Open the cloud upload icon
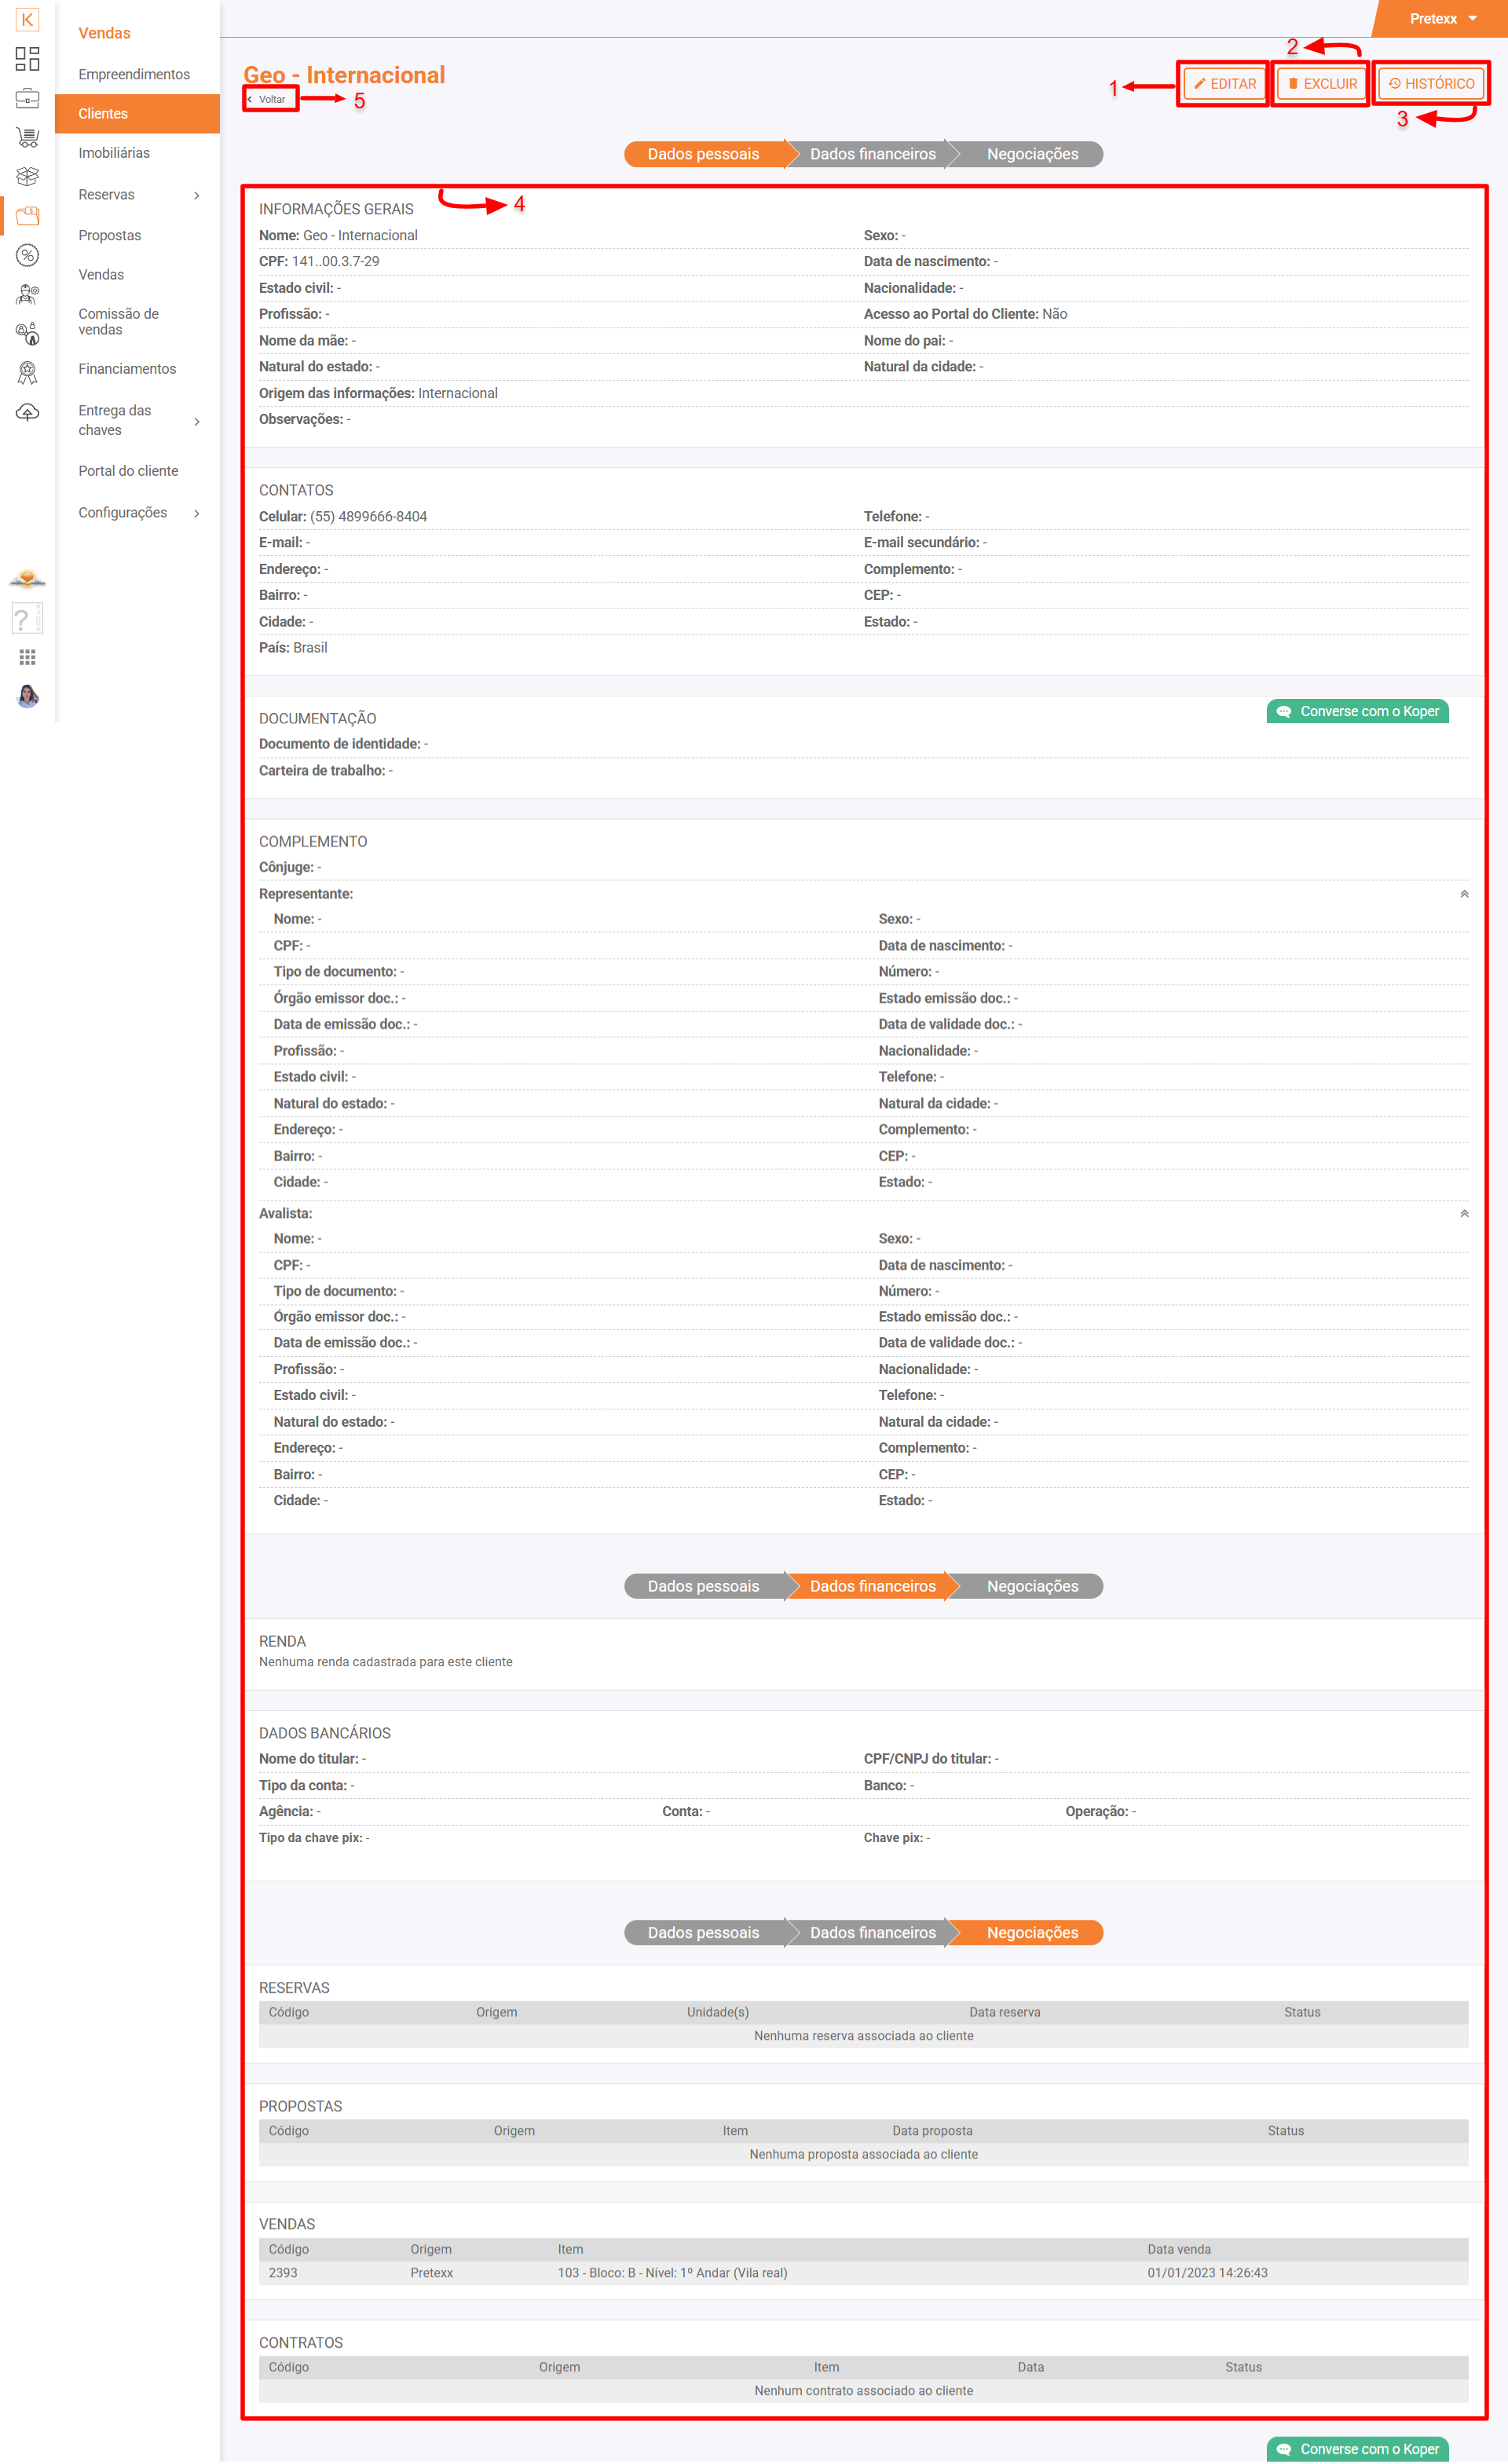 27,412
